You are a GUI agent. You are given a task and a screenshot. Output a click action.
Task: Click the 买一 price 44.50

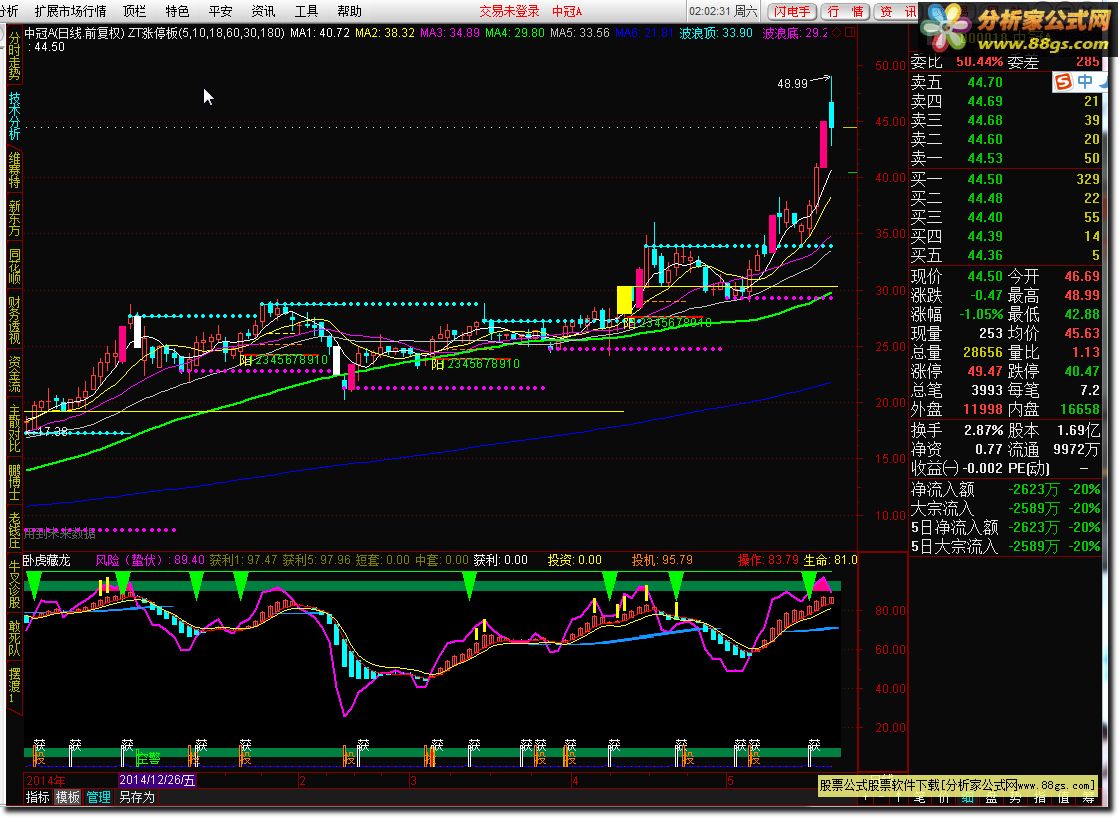pos(985,179)
